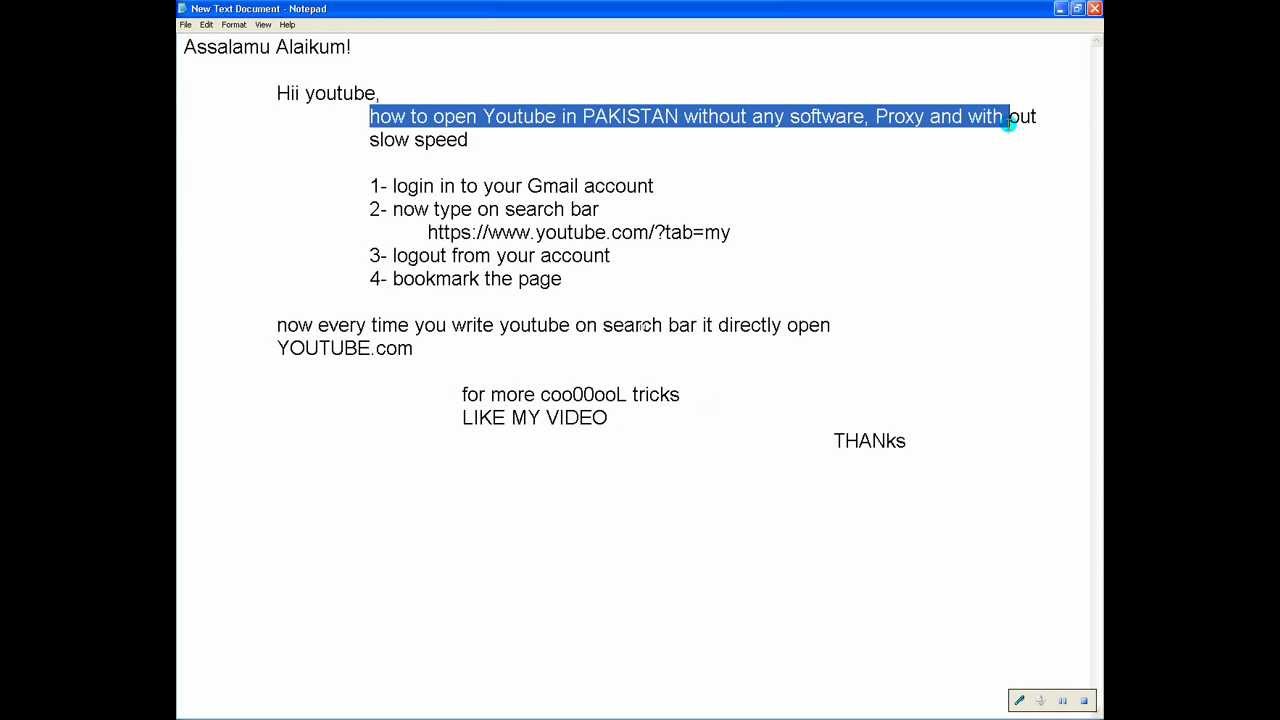The width and height of the screenshot is (1280, 720).
Task: Click the line 'Hii youtube,'
Action: tap(327, 93)
